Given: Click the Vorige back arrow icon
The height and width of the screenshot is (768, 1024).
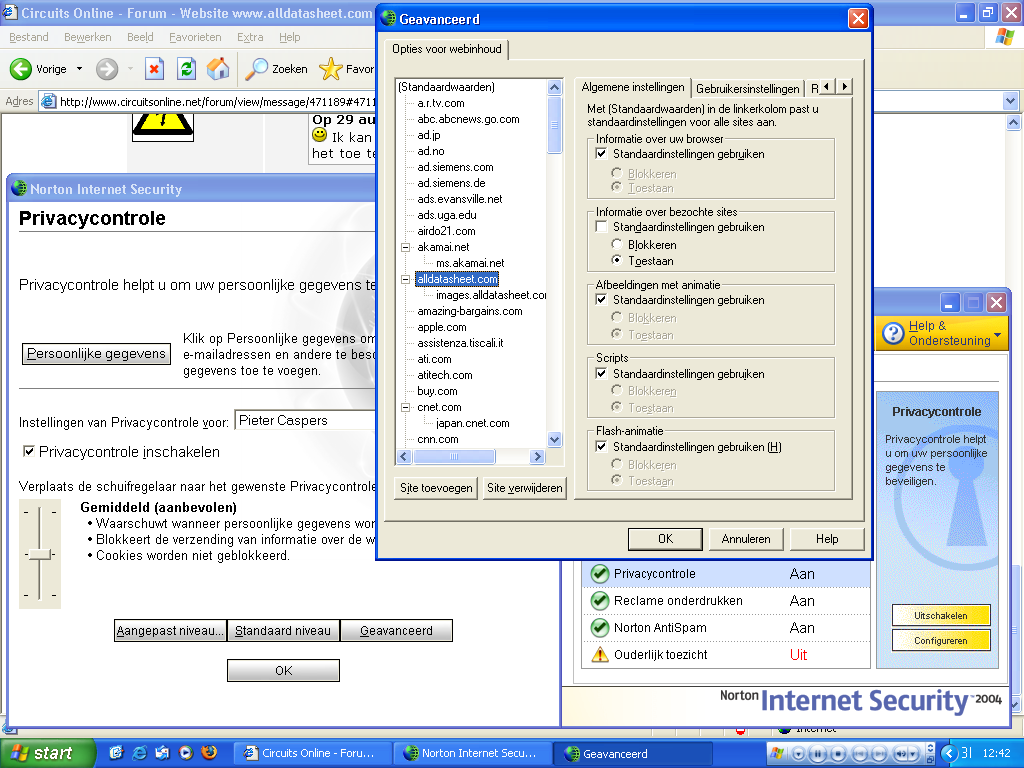Looking at the screenshot, I should [21, 69].
